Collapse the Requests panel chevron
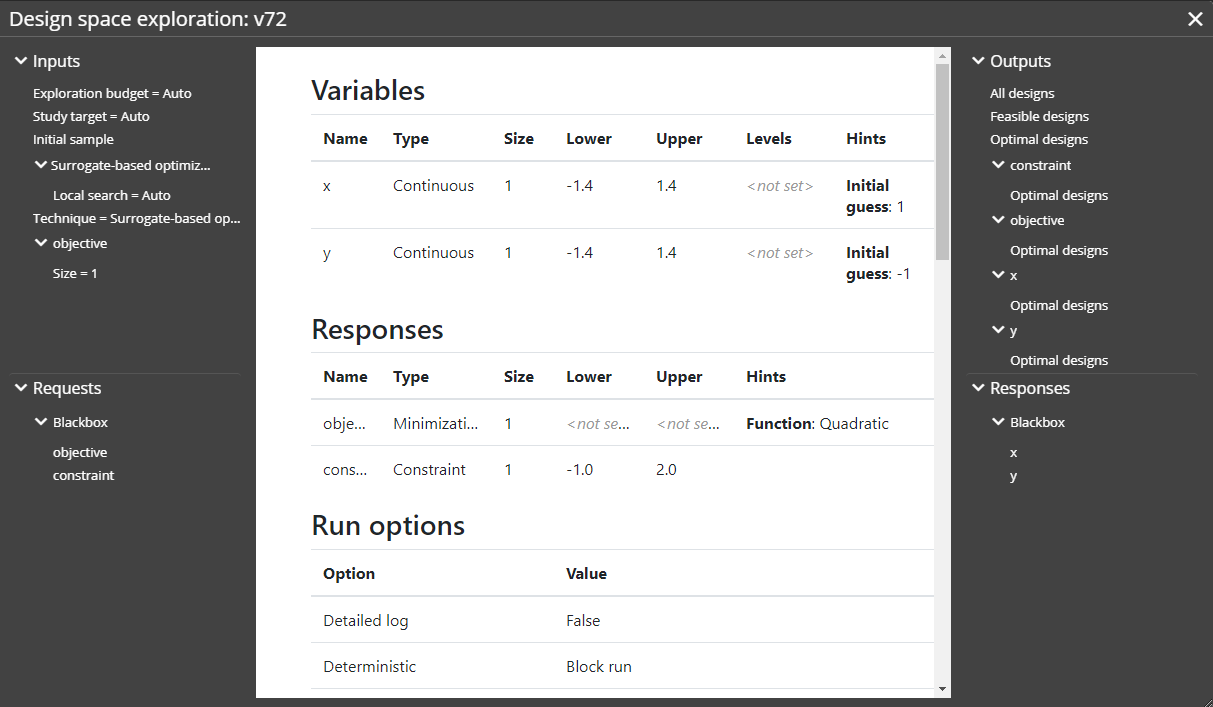The height and width of the screenshot is (707, 1213). point(20,388)
